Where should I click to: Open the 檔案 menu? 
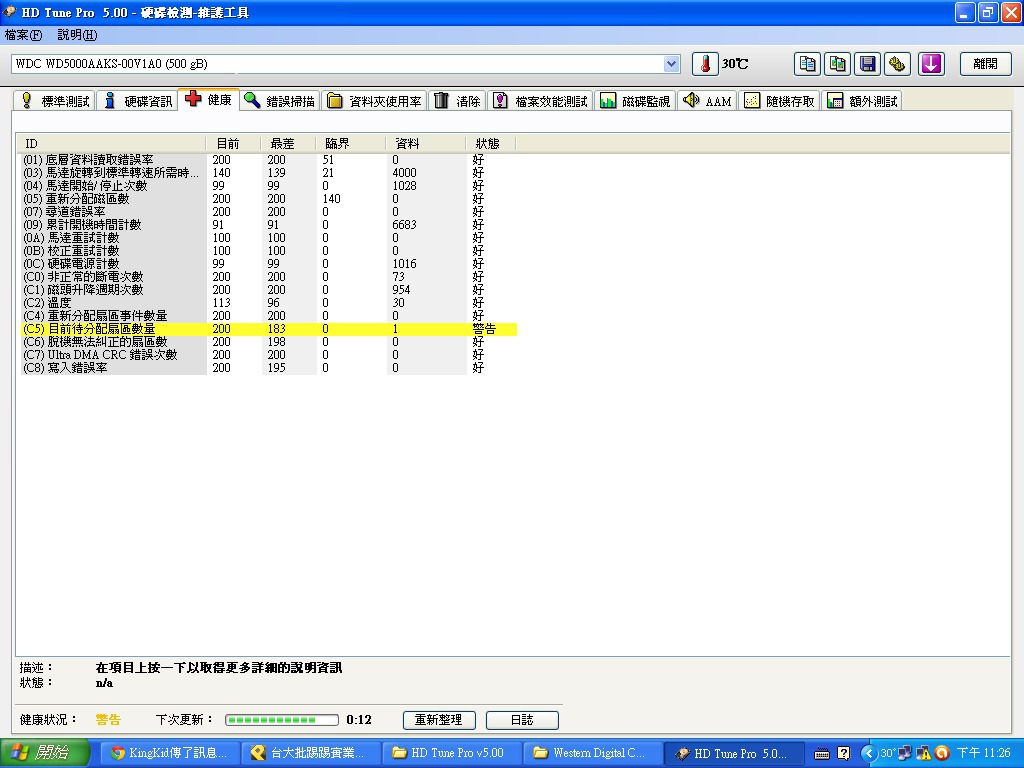tap(23, 35)
